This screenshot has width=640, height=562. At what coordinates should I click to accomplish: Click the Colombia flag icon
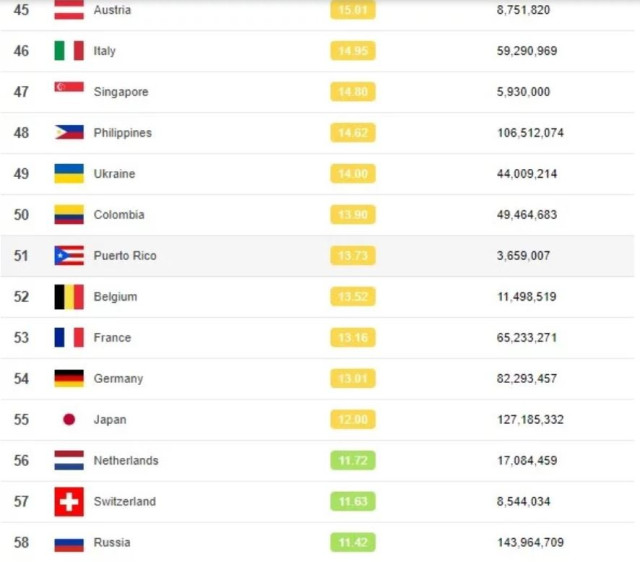point(69,215)
